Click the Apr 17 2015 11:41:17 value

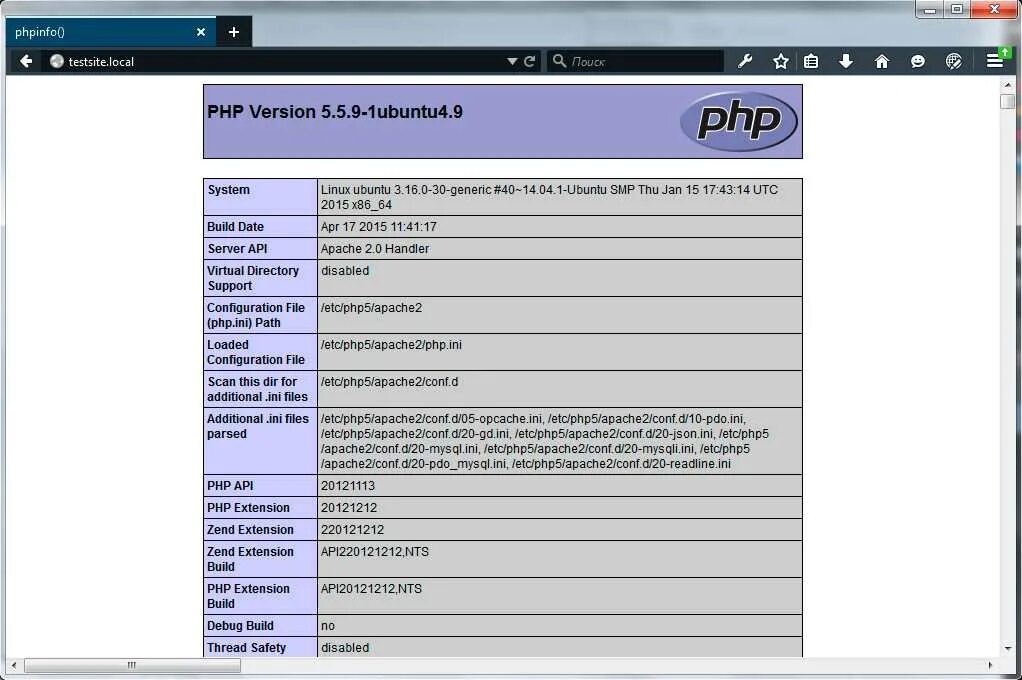click(x=379, y=227)
